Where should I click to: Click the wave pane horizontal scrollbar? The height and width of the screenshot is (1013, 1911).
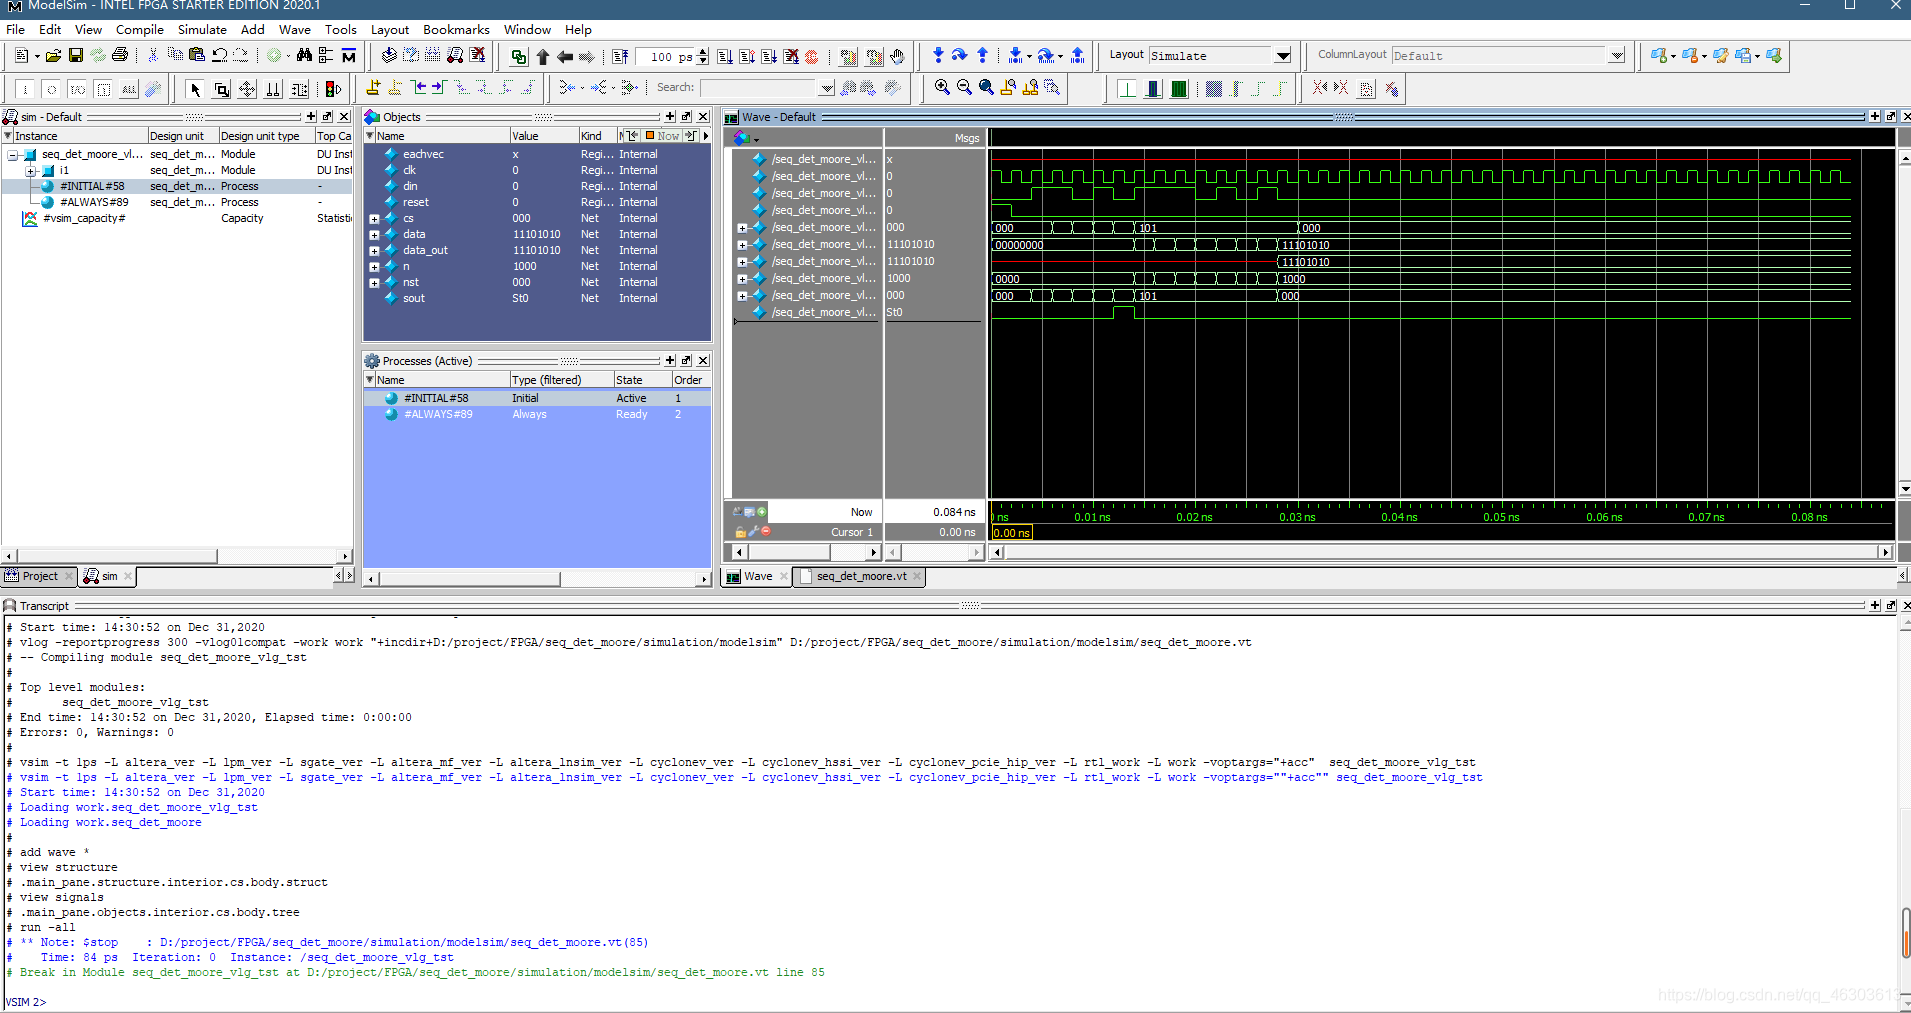click(1440, 552)
